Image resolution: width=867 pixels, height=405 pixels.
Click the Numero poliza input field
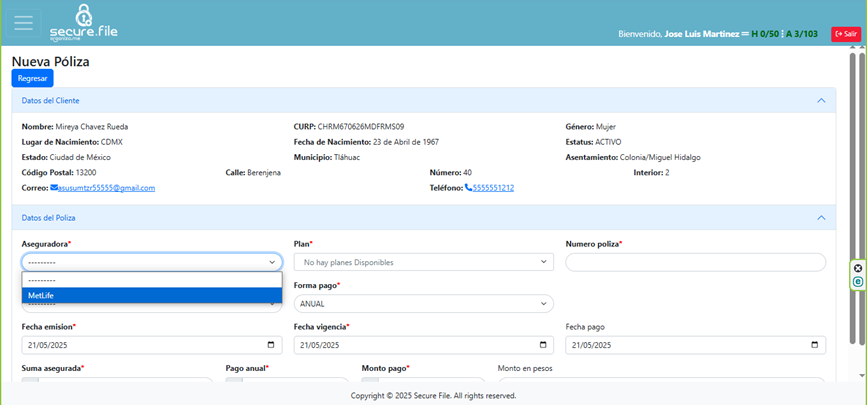(695, 262)
